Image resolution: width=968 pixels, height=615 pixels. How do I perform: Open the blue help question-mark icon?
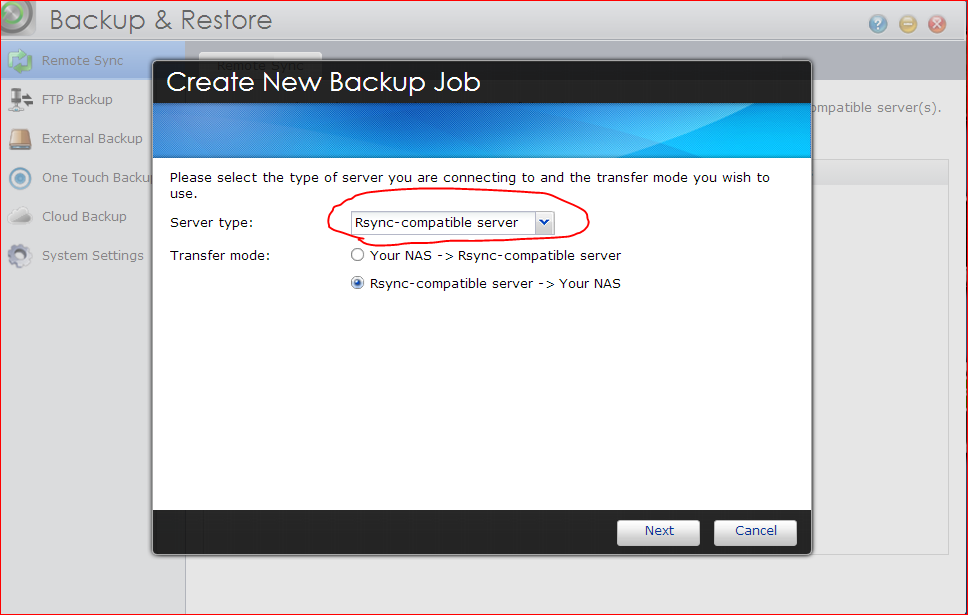(x=878, y=24)
